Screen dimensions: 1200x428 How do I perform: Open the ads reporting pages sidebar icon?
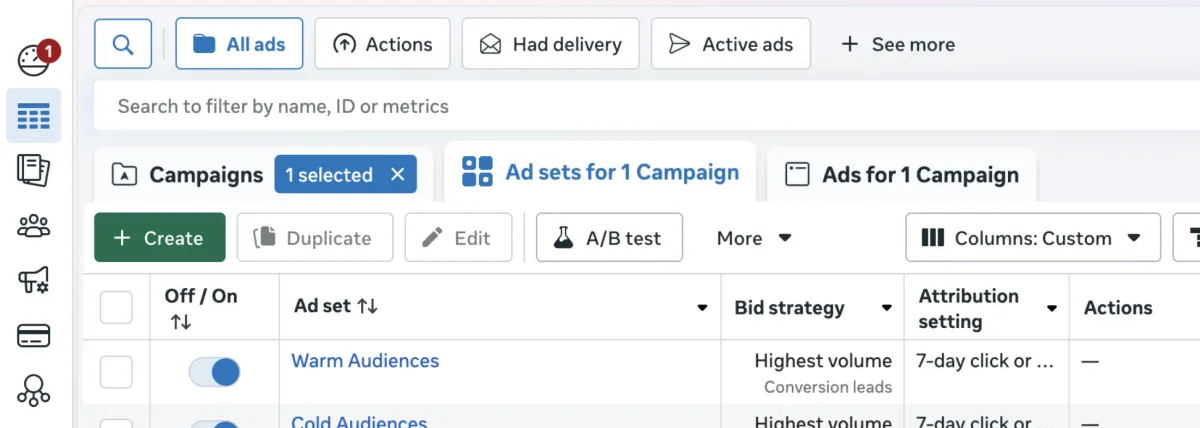point(34,170)
